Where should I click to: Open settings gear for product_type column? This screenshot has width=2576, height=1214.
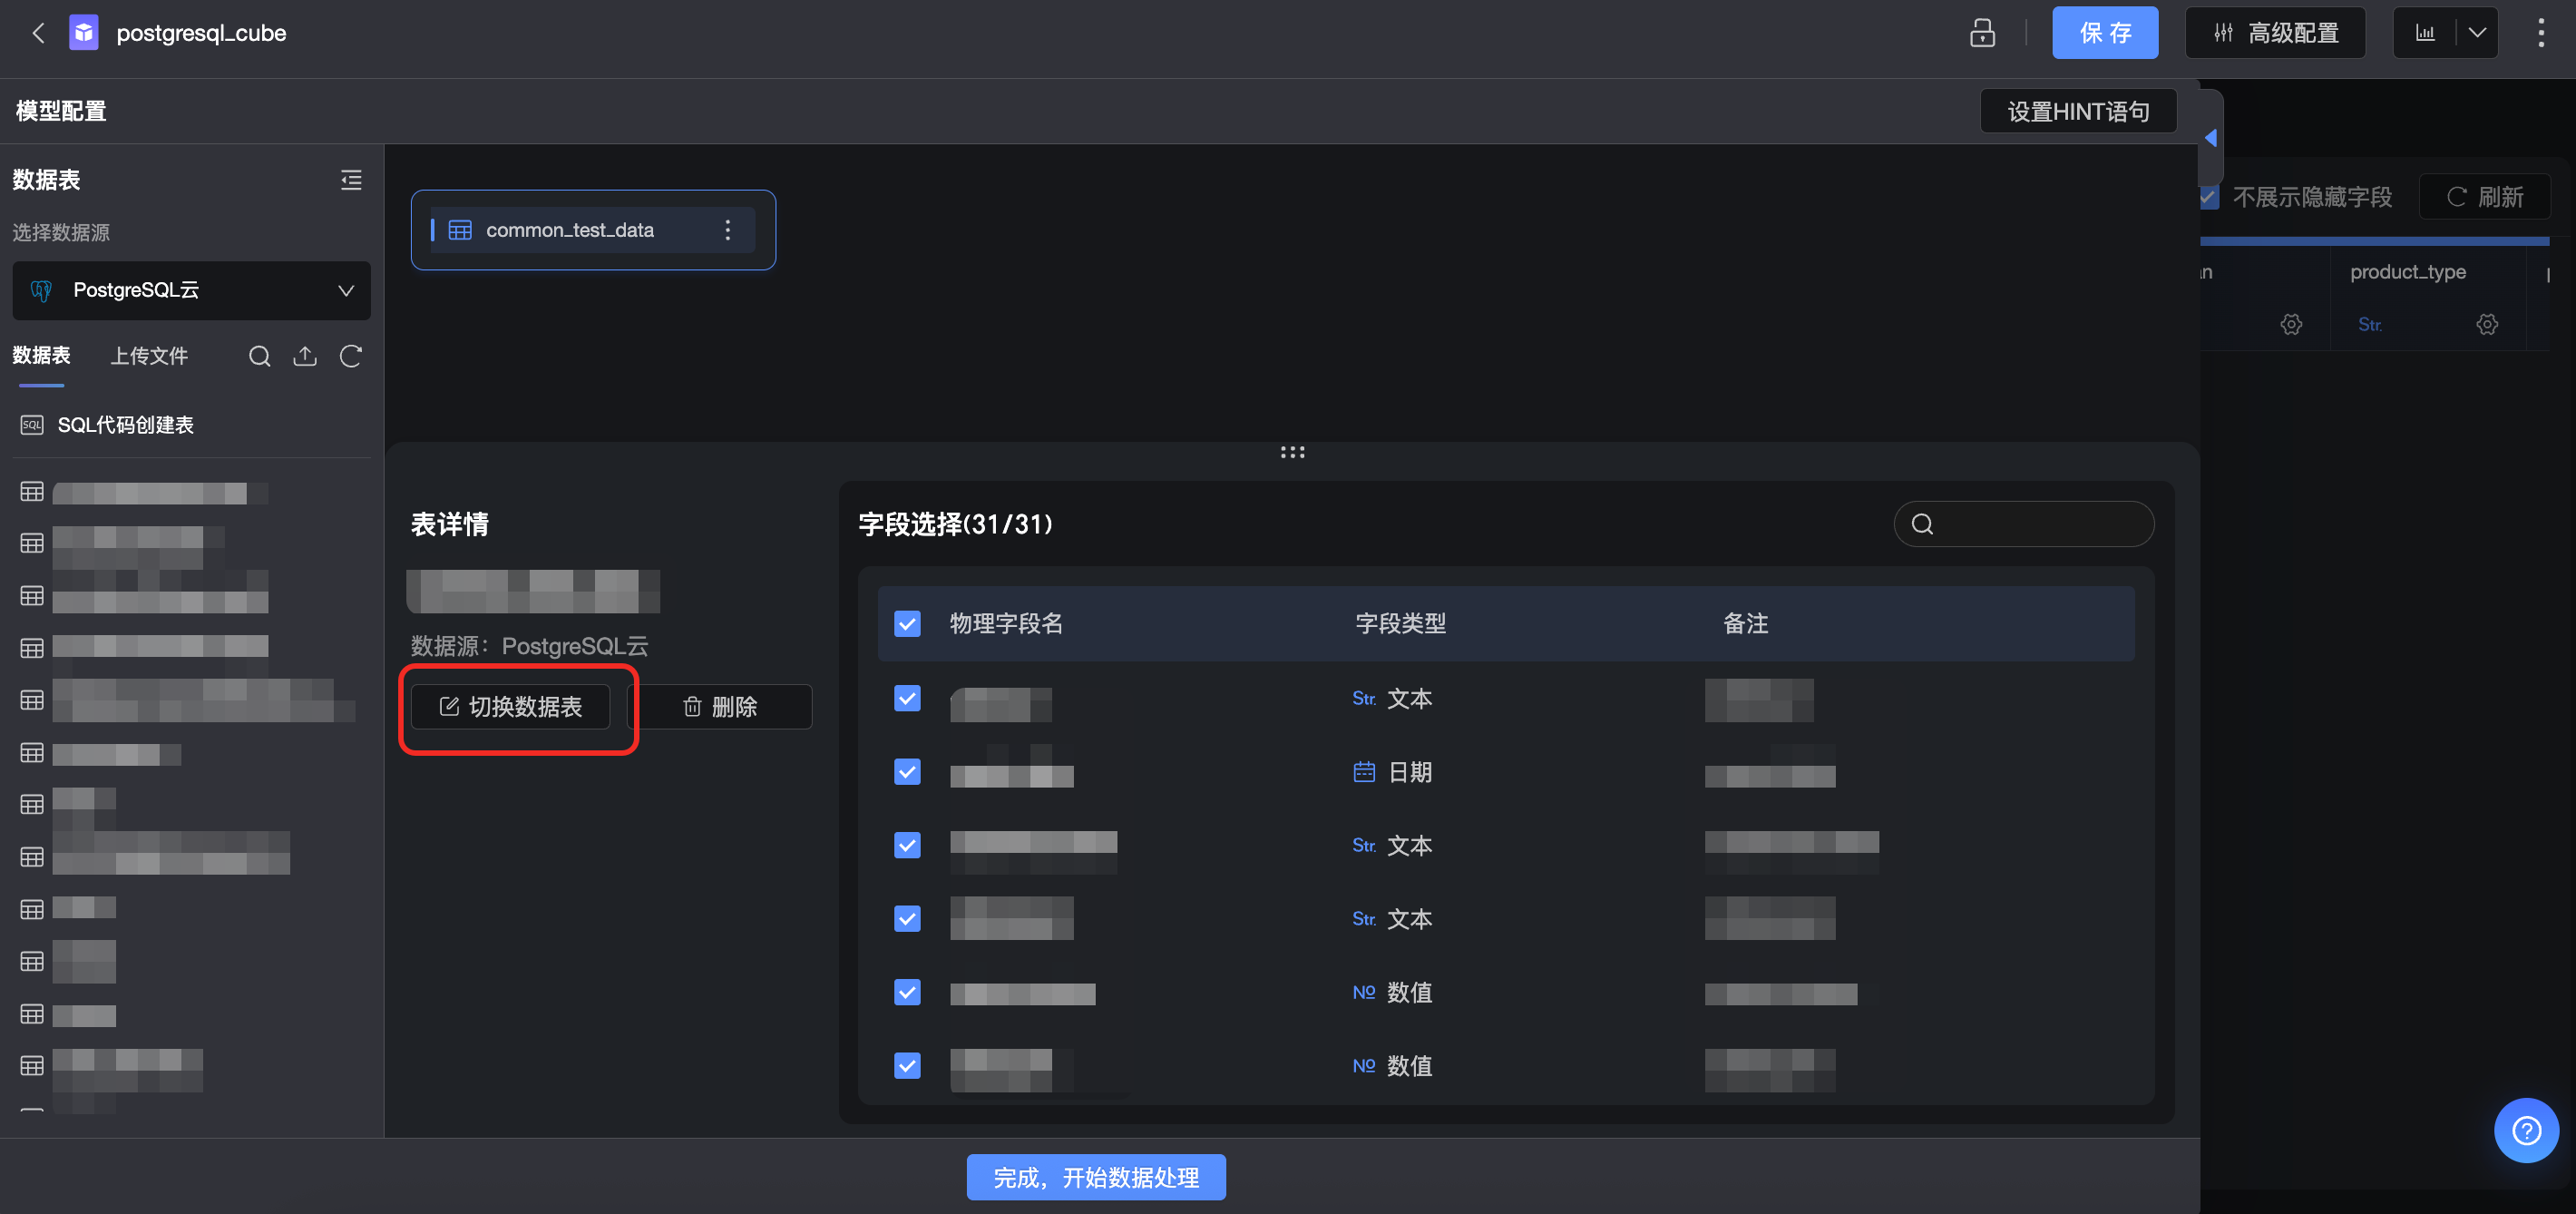click(x=2486, y=324)
